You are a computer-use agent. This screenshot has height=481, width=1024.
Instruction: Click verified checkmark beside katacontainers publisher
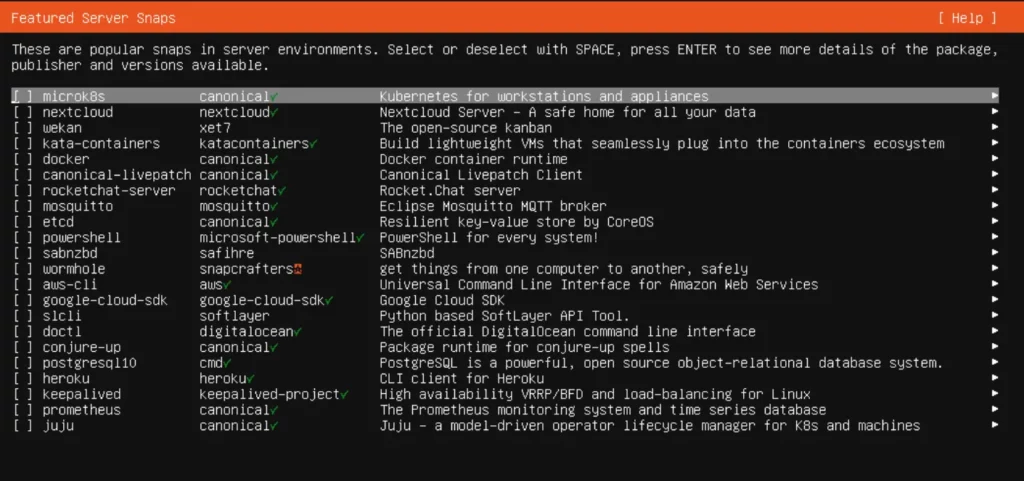pyautogui.click(x=313, y=144)
